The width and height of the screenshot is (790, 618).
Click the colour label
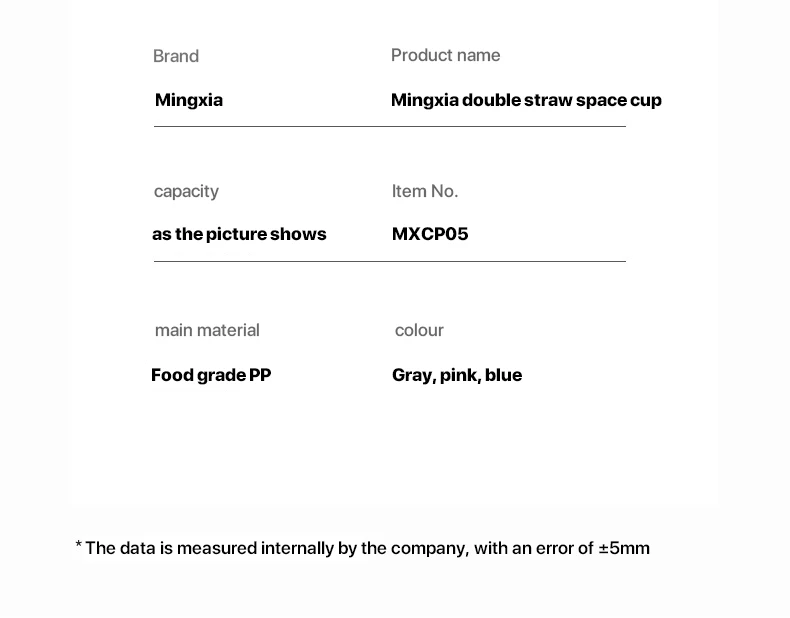(419, 330)
